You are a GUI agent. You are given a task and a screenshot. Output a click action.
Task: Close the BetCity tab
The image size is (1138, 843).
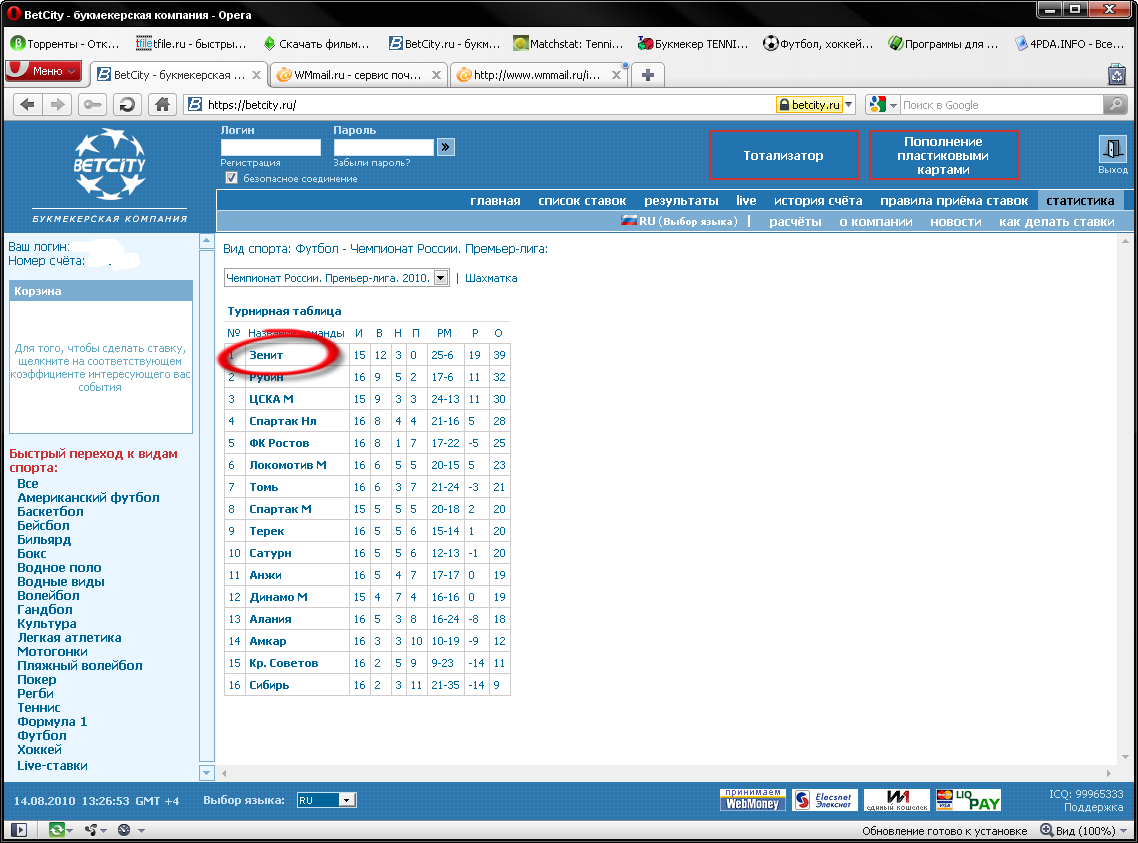256,75
